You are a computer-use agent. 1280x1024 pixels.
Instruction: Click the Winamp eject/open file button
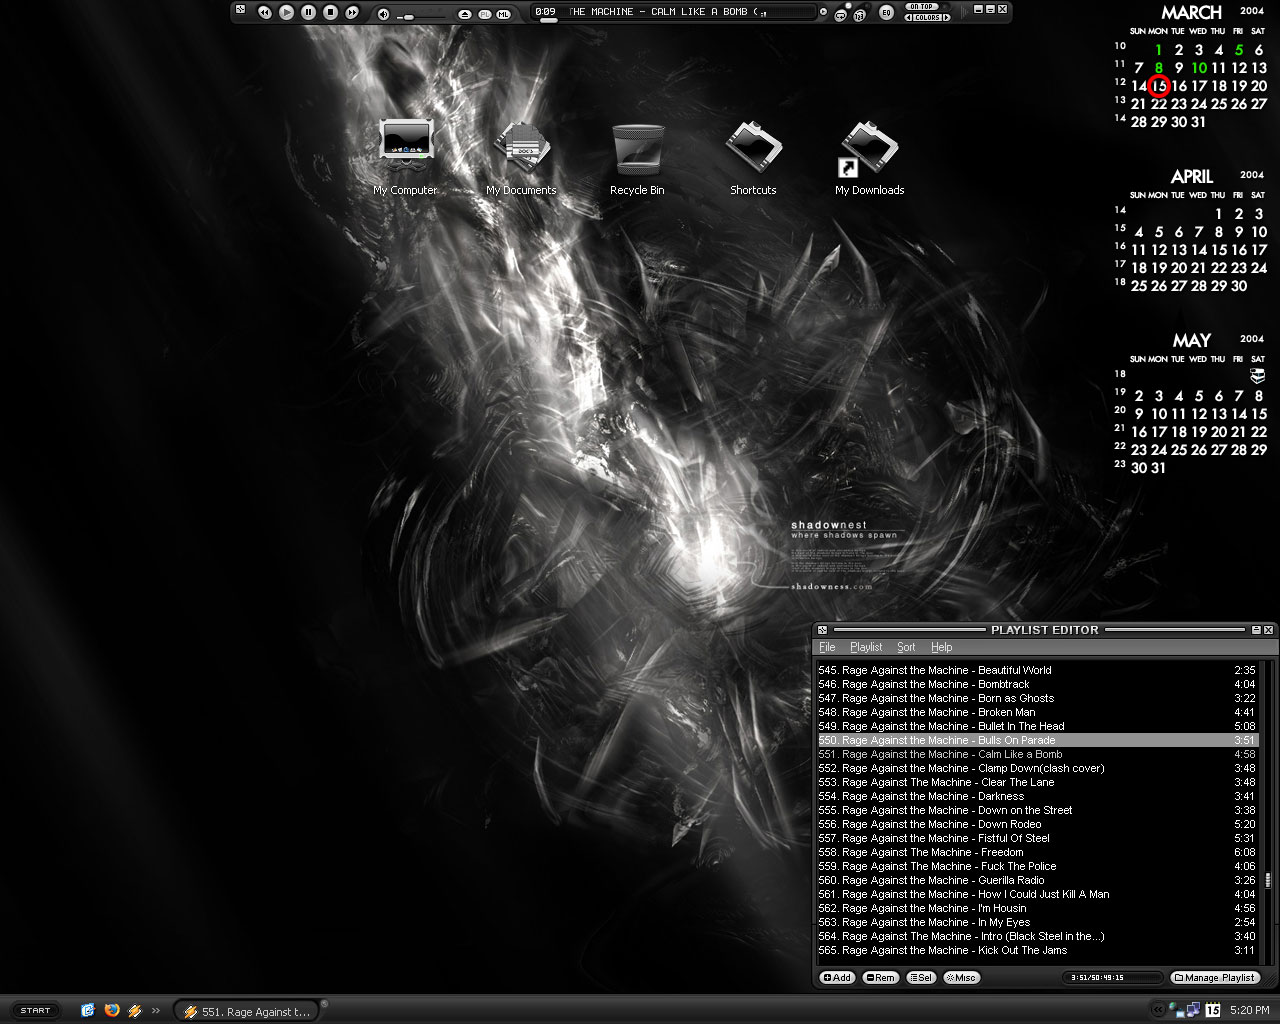click(x=465, y=14)
